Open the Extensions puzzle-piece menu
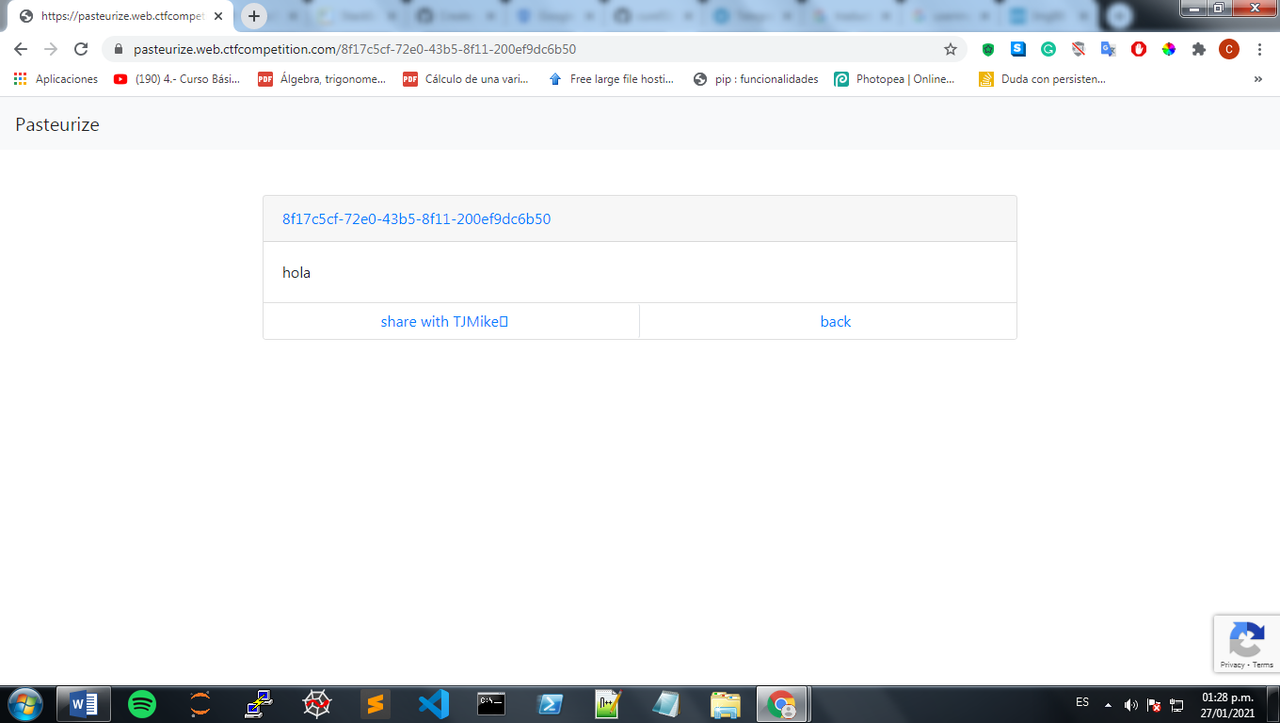This screenshot has height=723, width=1280. (1199, 49)
